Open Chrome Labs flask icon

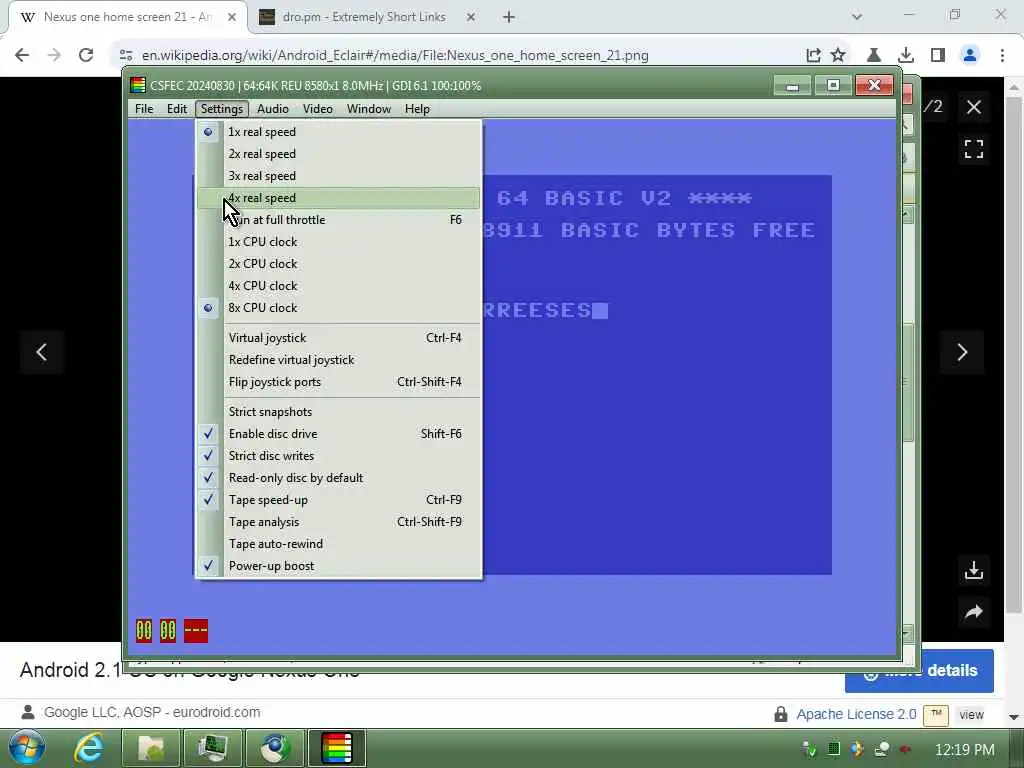tap(874, 56)
